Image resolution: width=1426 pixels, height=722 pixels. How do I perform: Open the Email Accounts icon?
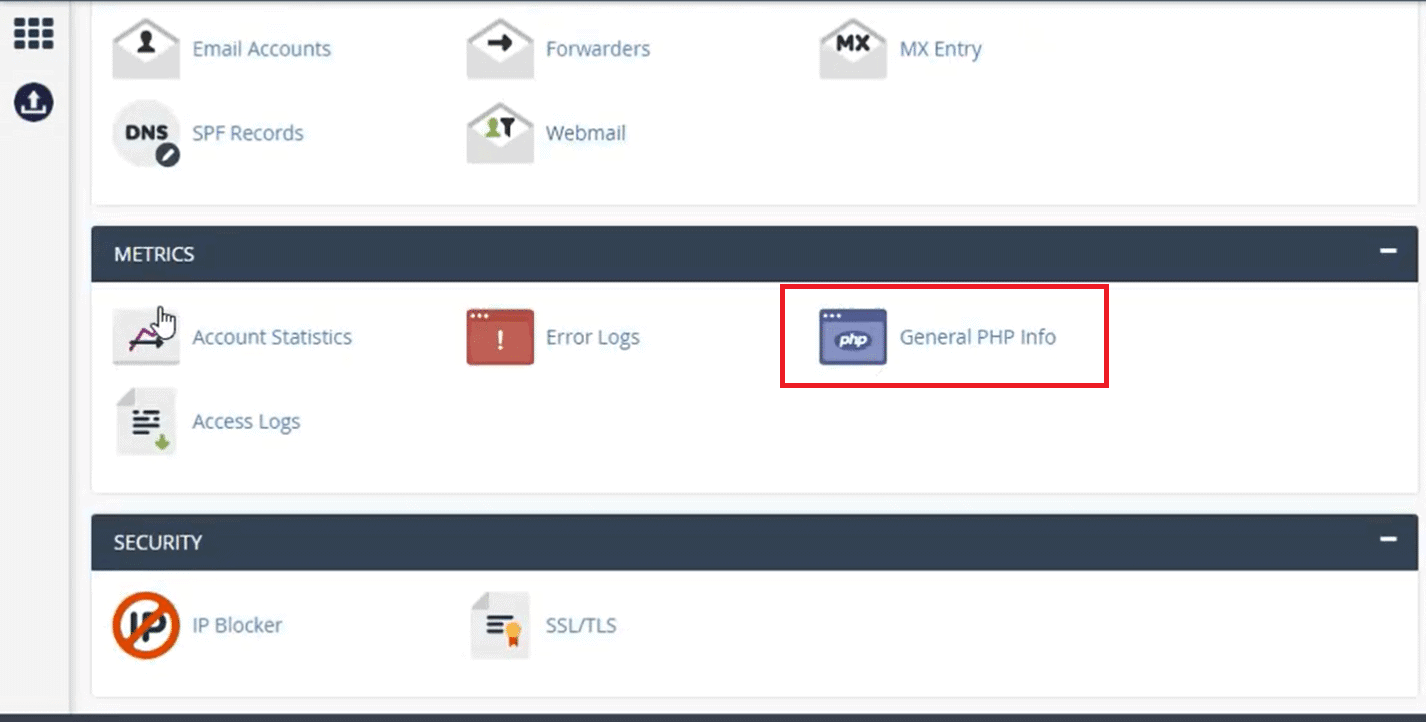click(146, 48)
